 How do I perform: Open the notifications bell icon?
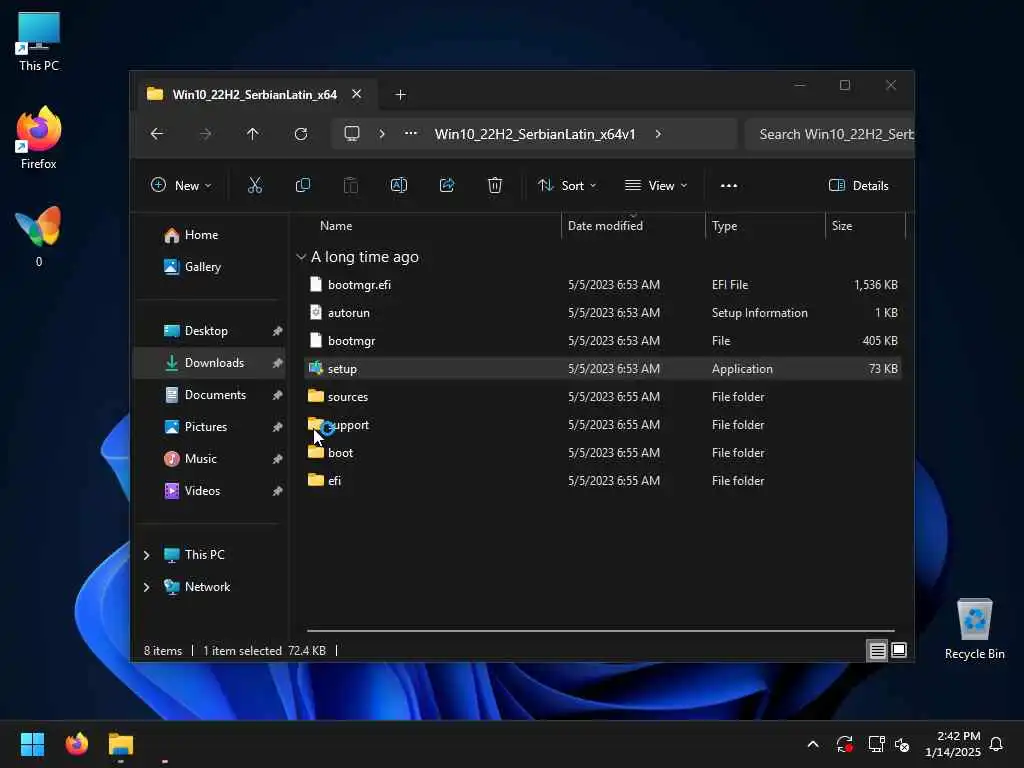pos(997,744)
